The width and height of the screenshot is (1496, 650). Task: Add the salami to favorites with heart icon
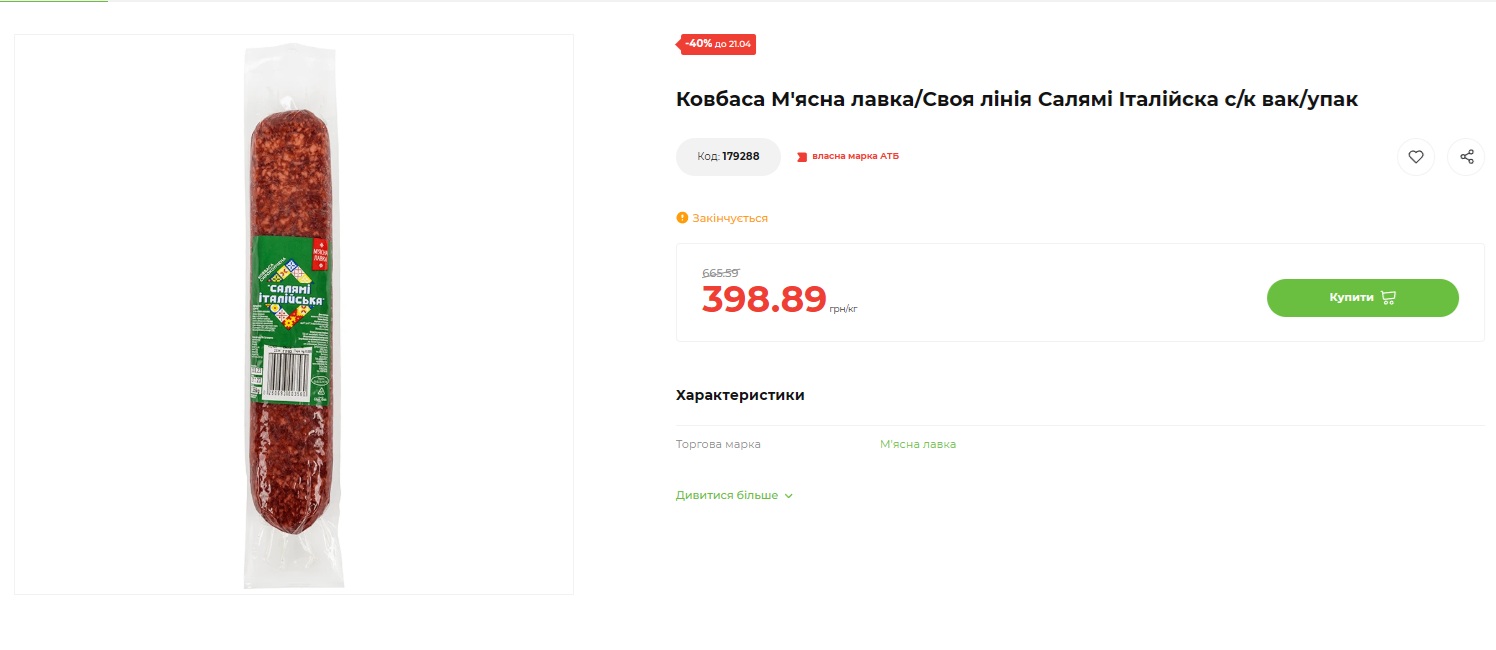tap(1415, 157)
